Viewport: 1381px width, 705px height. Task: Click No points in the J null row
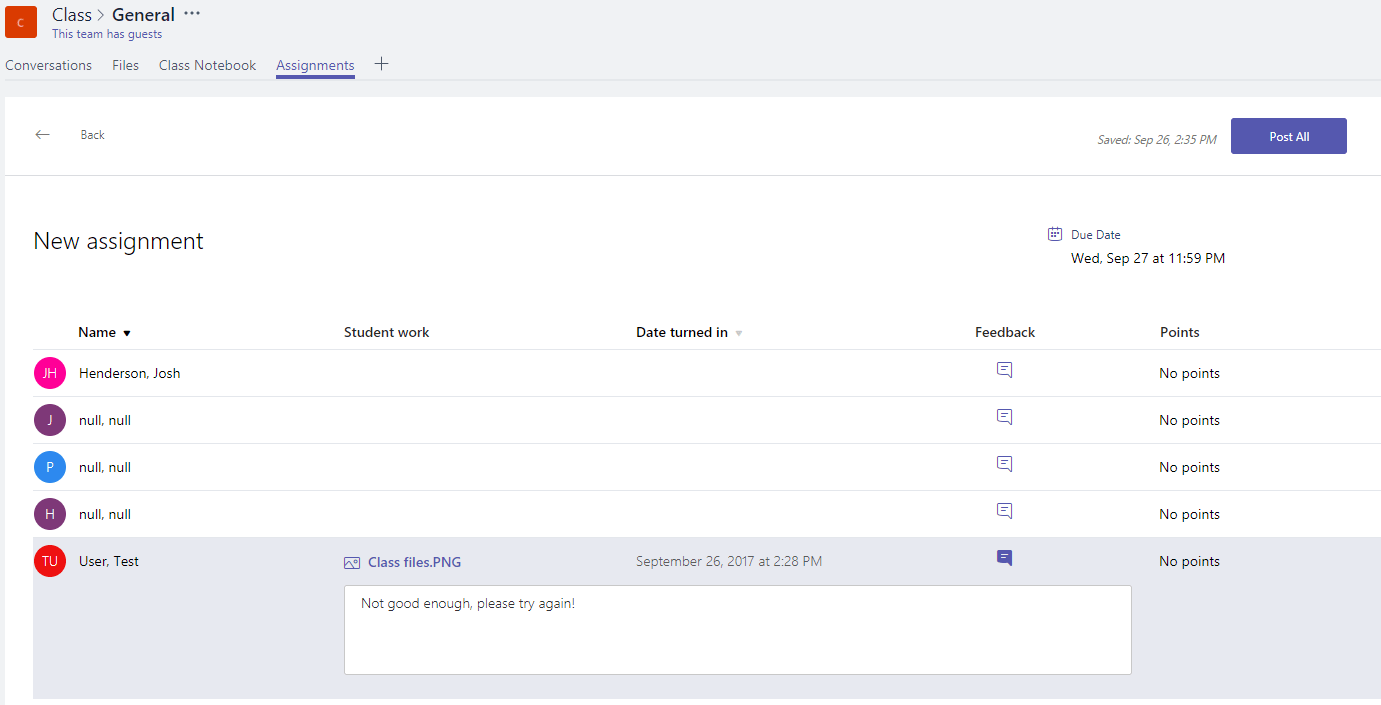tap(1190, 420)
